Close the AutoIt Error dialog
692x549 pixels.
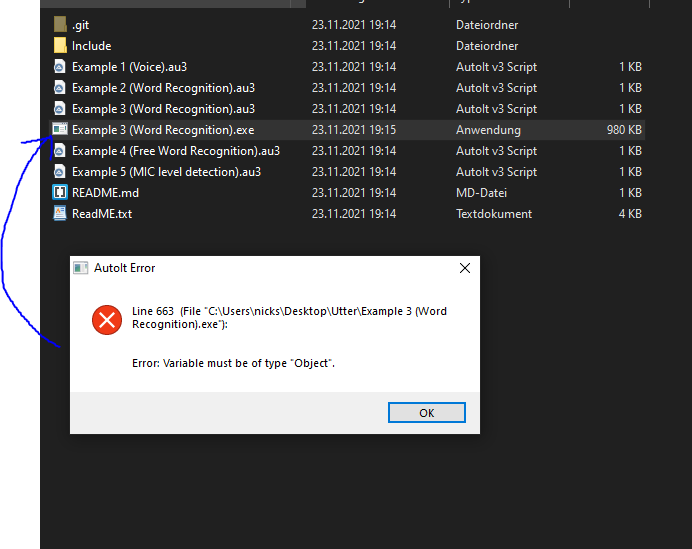click(465, 268)
